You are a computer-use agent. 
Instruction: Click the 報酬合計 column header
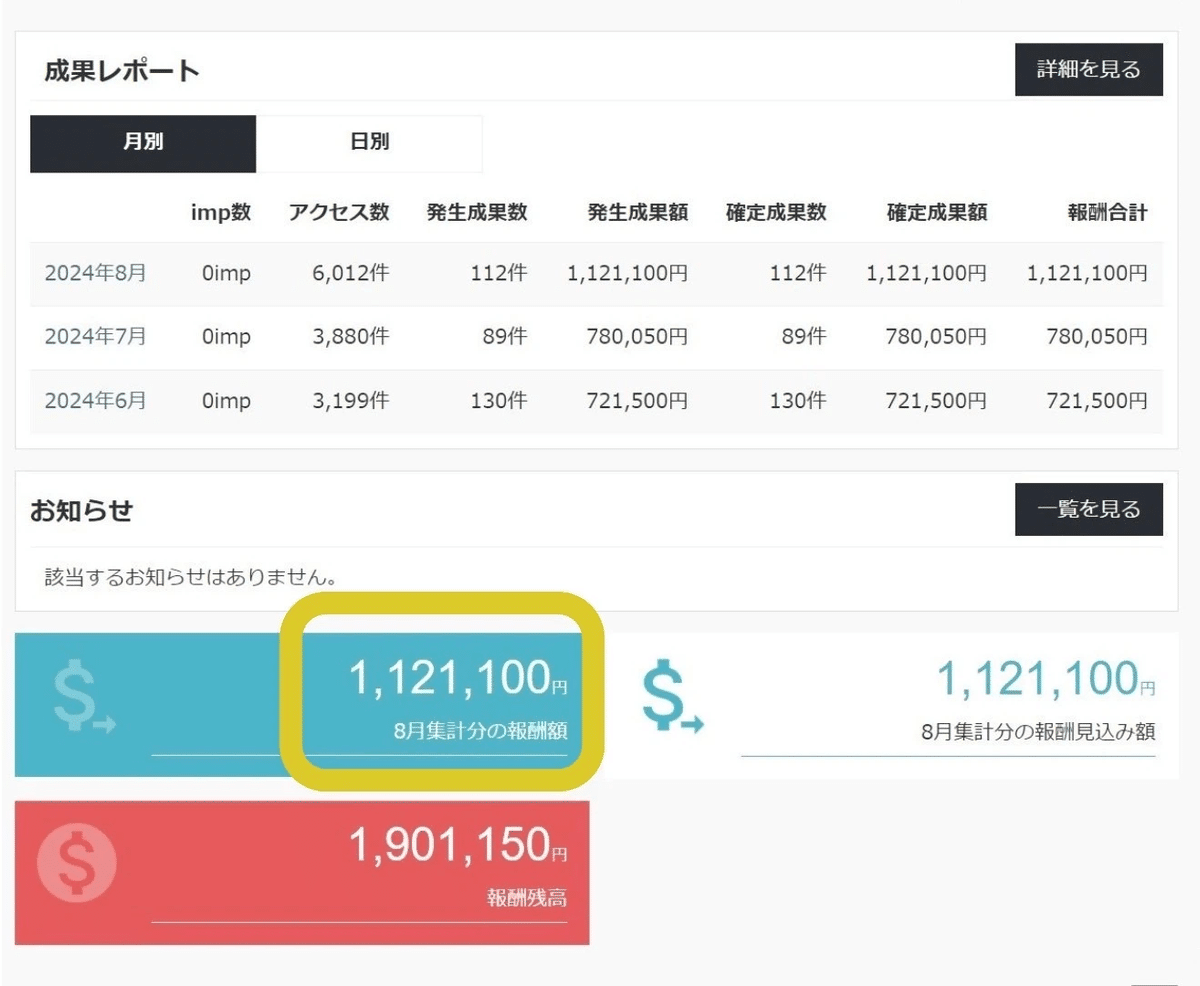[x=1107, y=212]
